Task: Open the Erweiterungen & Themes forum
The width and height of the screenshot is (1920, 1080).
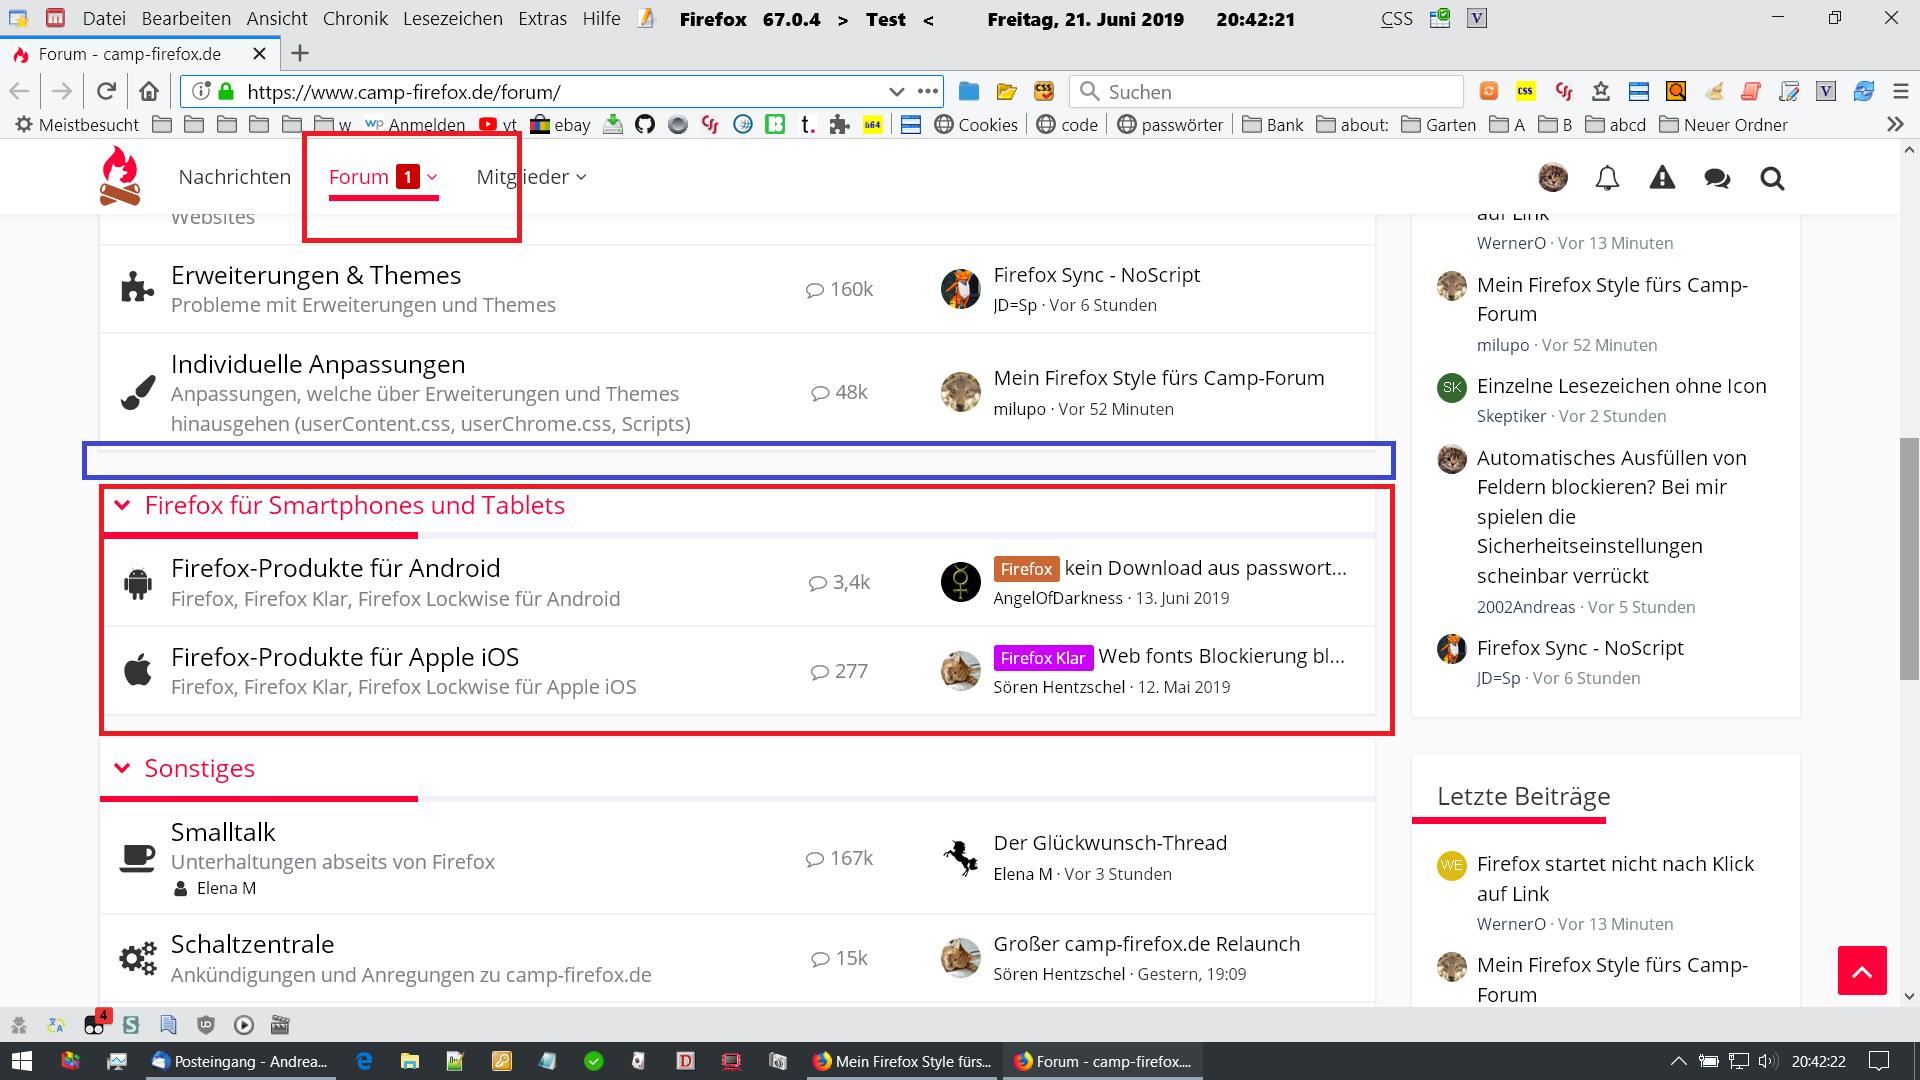Action: point(316,275)
